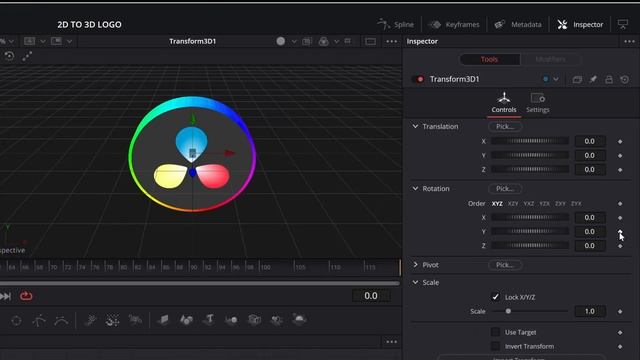
Task: Toggle the Lock X/Y/Z checkbox
Action: 496,297
